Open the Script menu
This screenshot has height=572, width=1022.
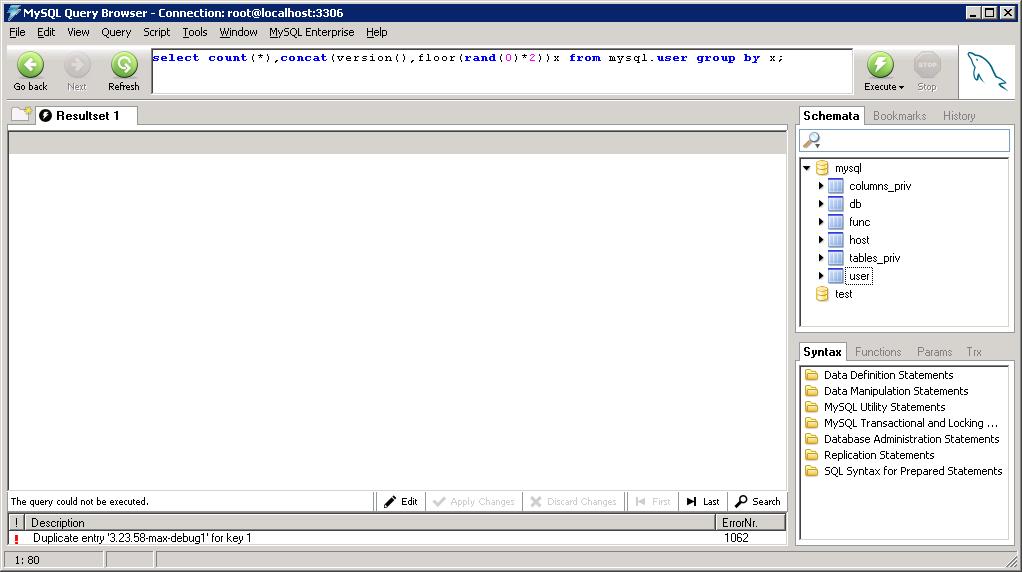pyautogui.click(x=156, y=32)
